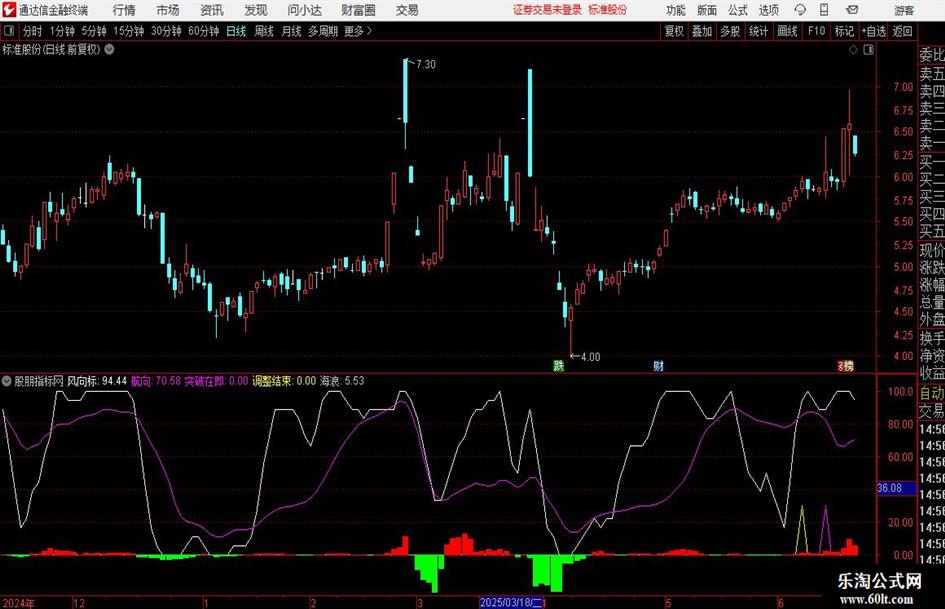
Task: Open the 财富圈 menu
Action: coord(358,10)
